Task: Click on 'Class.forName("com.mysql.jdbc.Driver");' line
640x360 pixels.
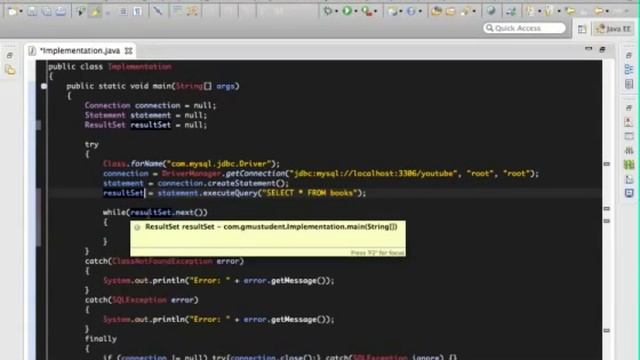Action: [x=191, y=164]
